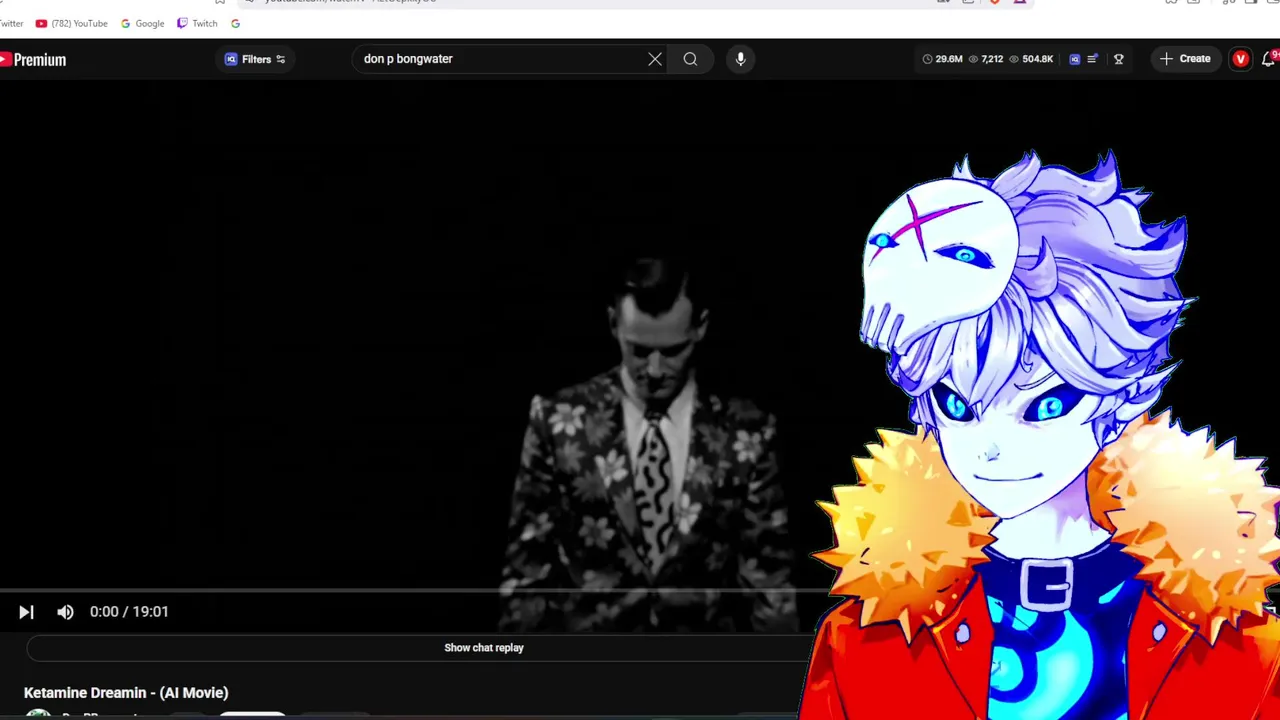Click the 0:00 / 19:01 time display
The height and width of the screenshot is (720, 1280).
click(129, 612)
